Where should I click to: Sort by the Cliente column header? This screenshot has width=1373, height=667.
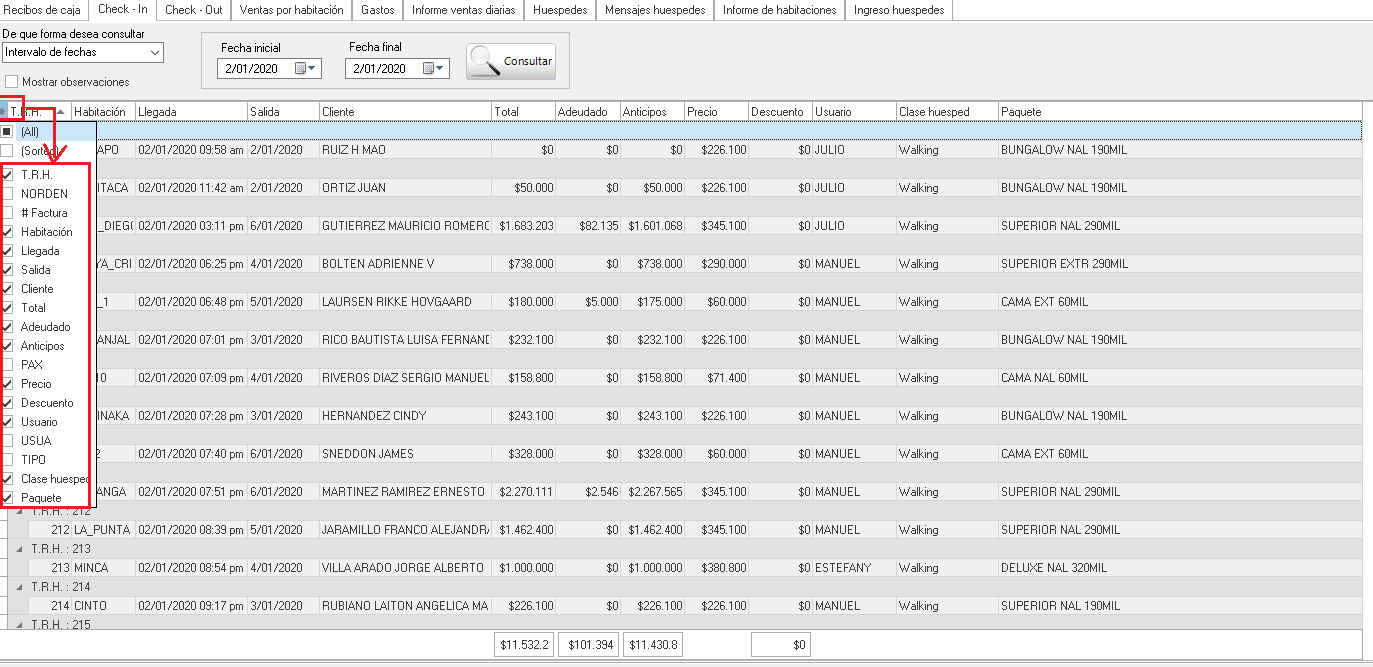[405, 112]
